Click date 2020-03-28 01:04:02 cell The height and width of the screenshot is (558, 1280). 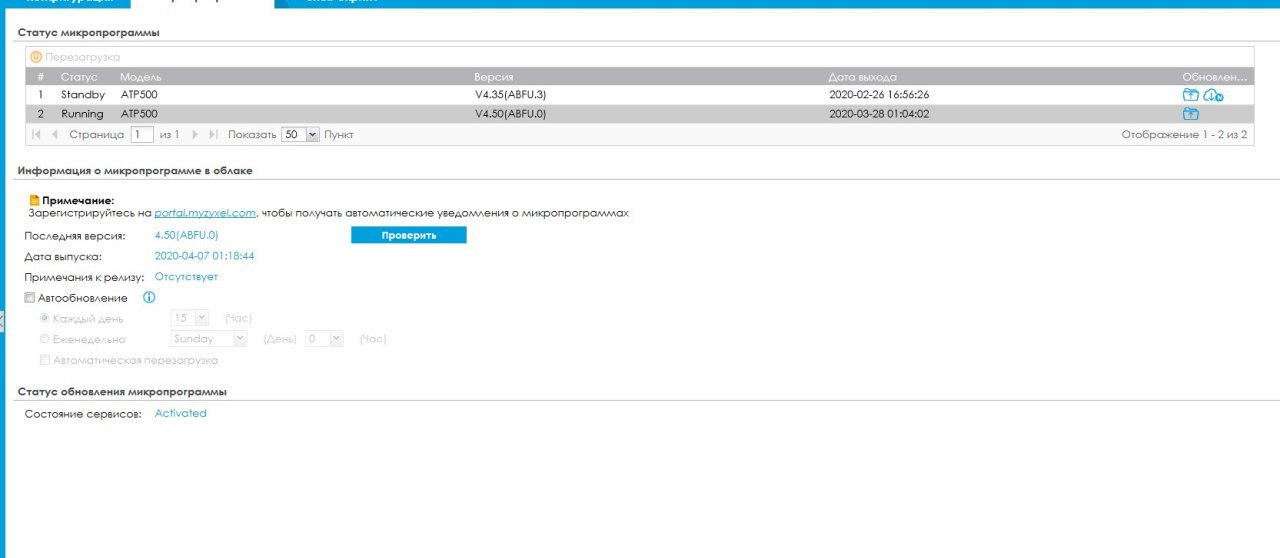coord(879,114)
